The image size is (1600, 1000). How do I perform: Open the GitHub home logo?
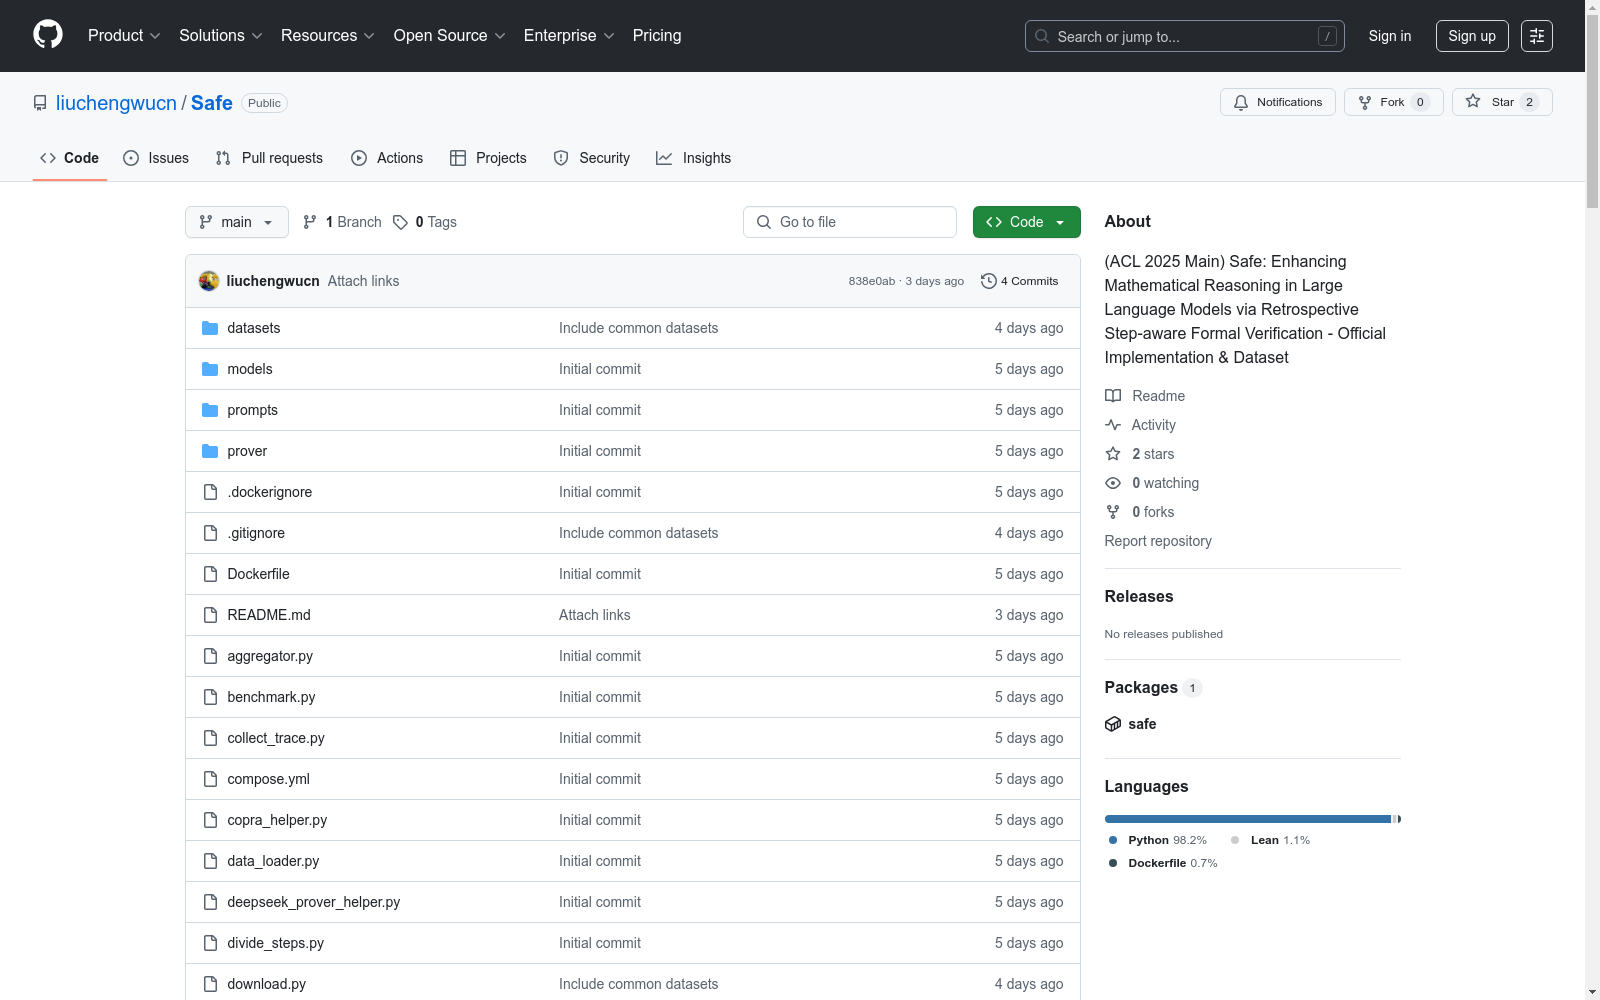click(x=48, y=35)
